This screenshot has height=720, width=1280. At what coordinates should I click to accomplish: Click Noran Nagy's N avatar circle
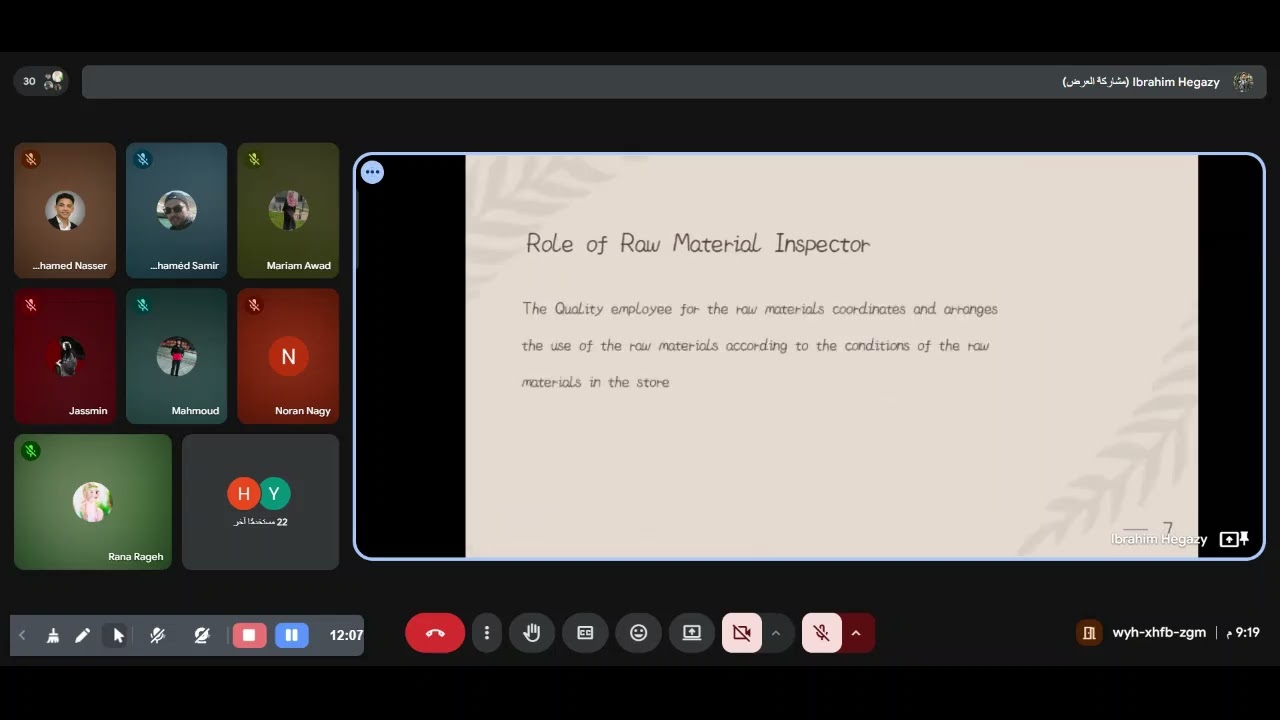288,356
